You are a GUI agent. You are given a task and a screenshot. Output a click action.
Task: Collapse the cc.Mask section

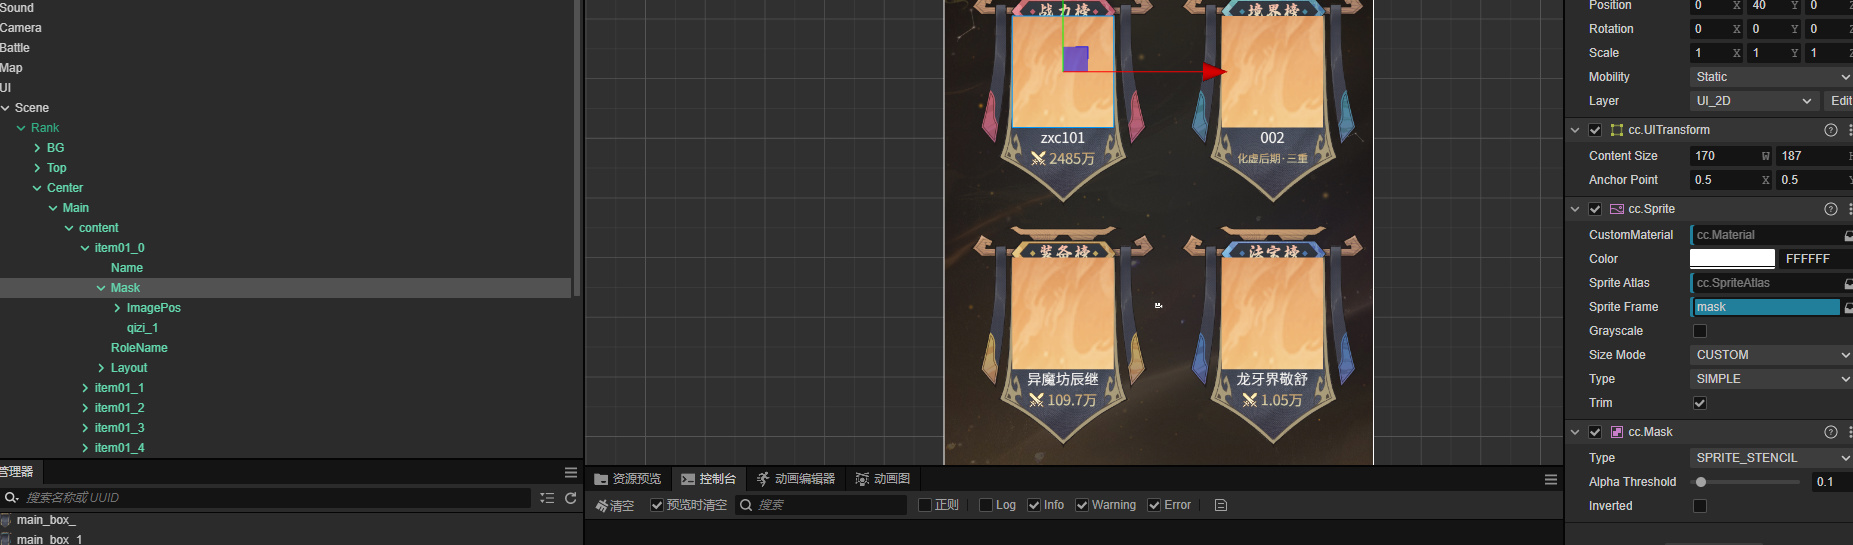click(1575, 432)
